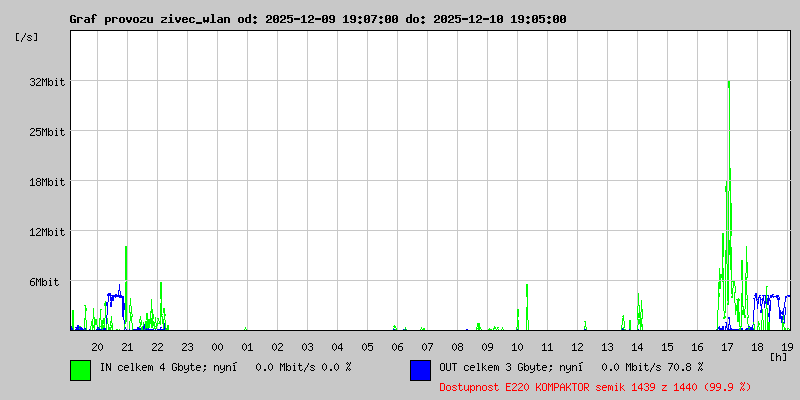Click the hour 03 x-axis label

point(308,347)
